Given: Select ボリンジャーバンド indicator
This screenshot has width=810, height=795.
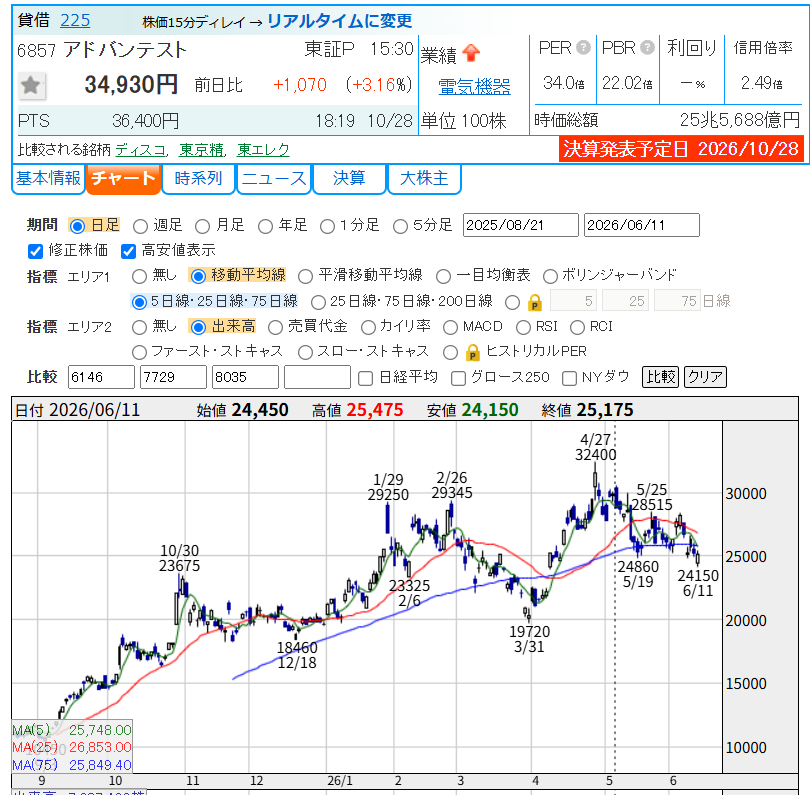Looking at the screenshot, I should [550, 276].
